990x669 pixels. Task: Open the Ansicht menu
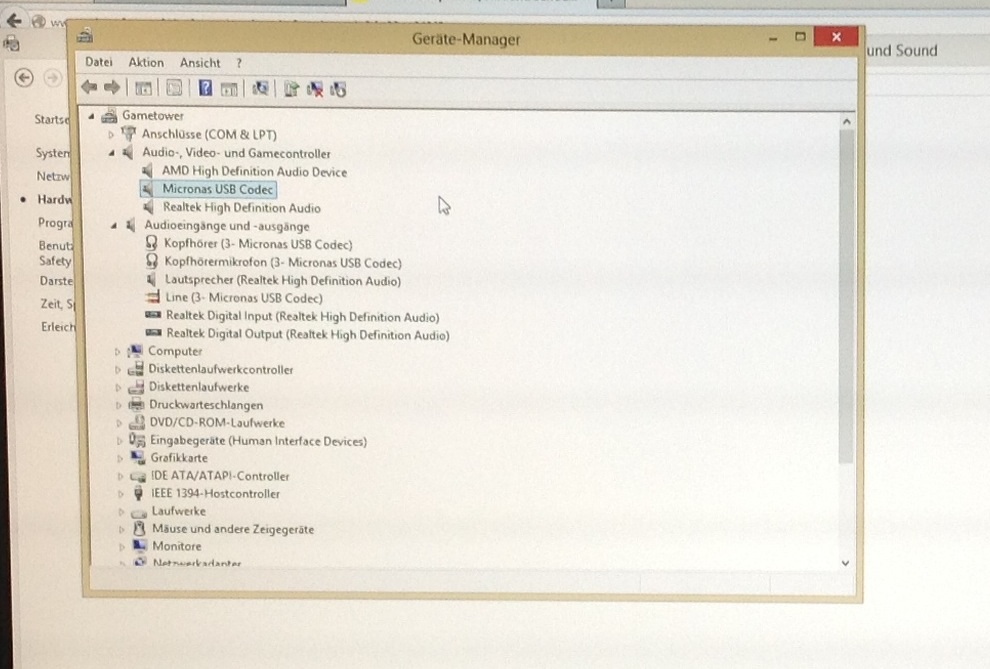pos(200,62)
